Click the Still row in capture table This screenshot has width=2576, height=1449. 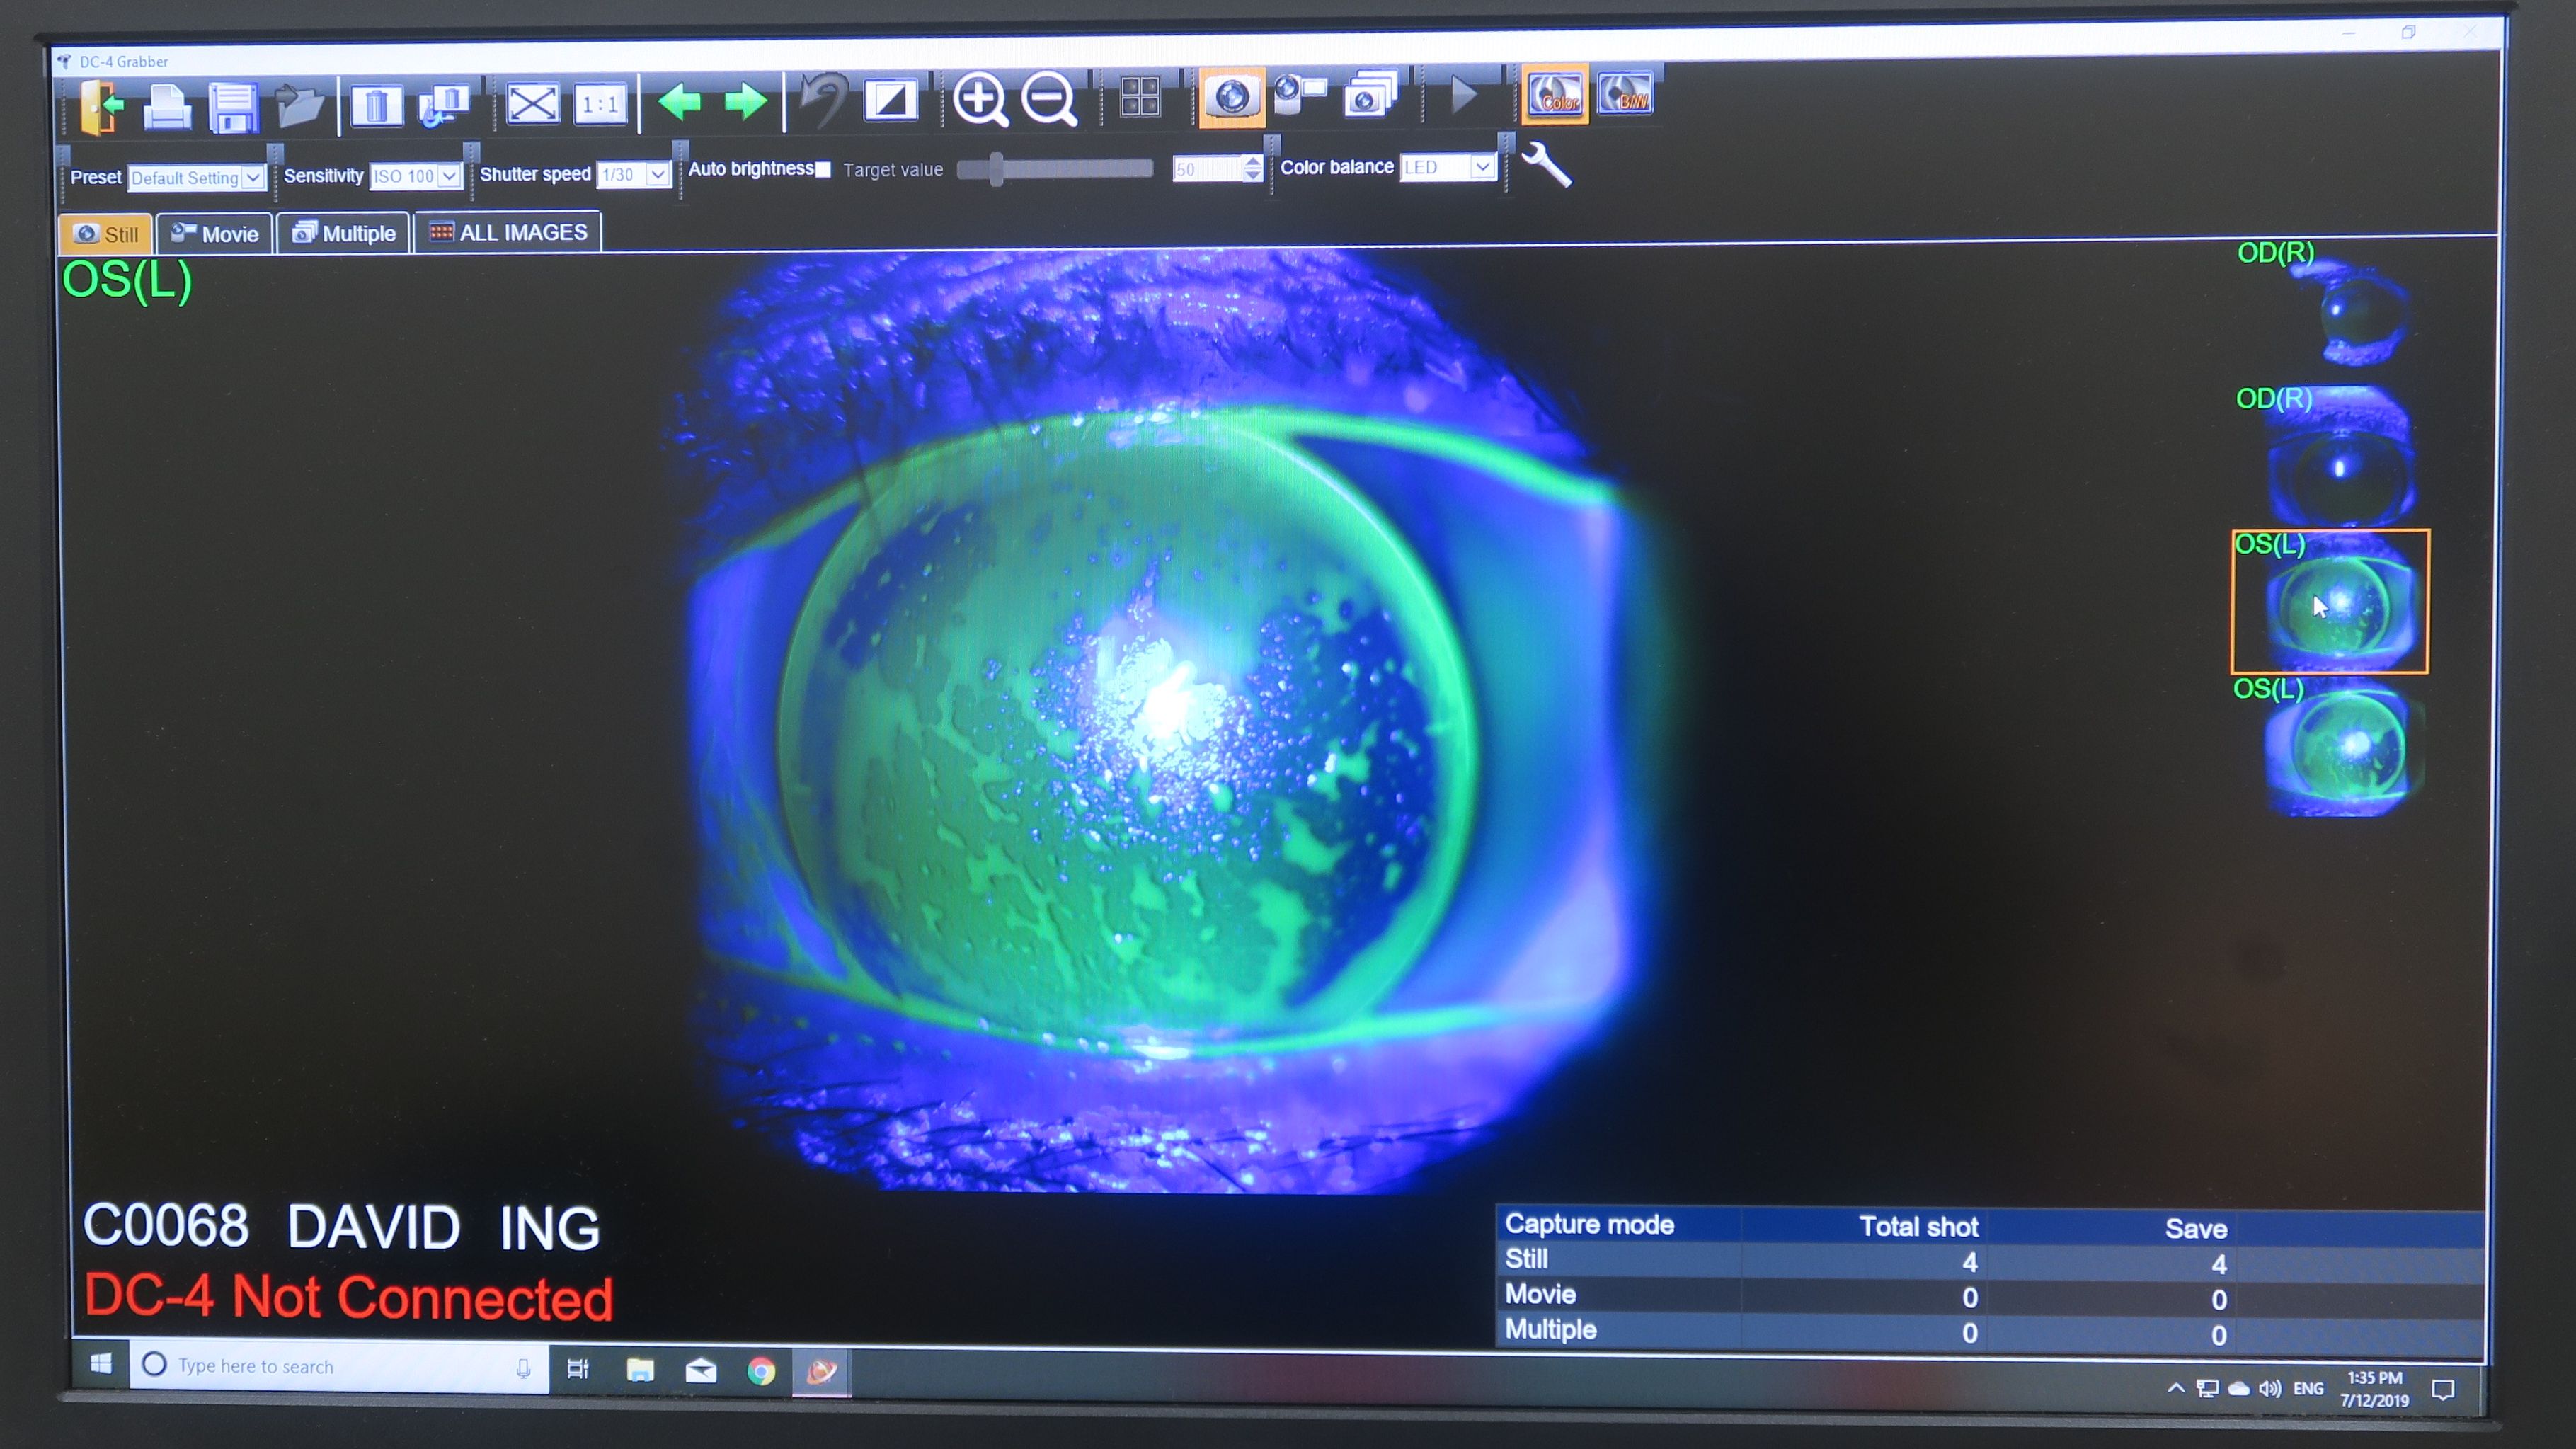tap(1990, 1262)
